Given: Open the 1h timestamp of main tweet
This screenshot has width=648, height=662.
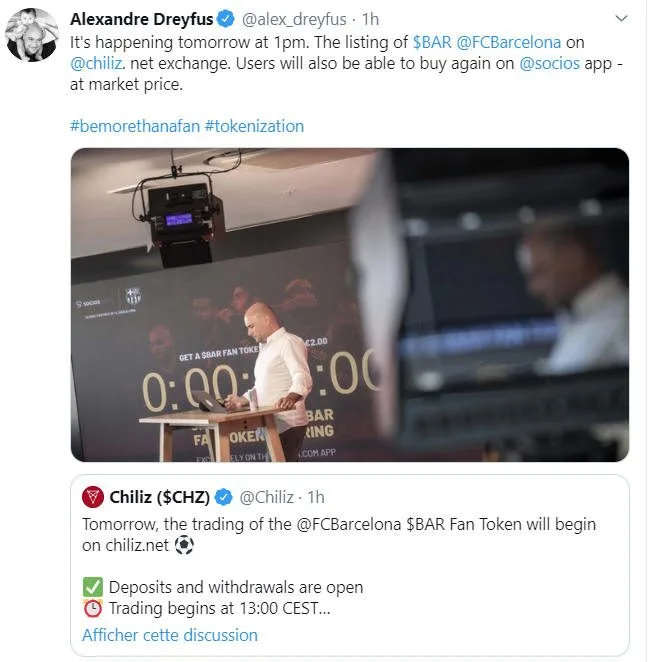Looking at the screenshot, I should coord(370,19).
